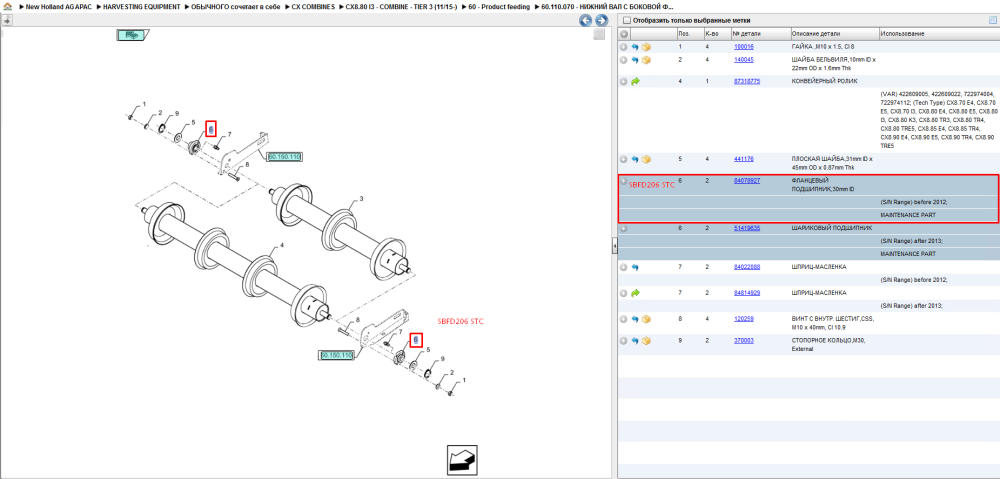The image size is (1000, 479).
Task: Toggle 'Отобразить только выбранные метки' checkbox
Action: coord(626,20)
